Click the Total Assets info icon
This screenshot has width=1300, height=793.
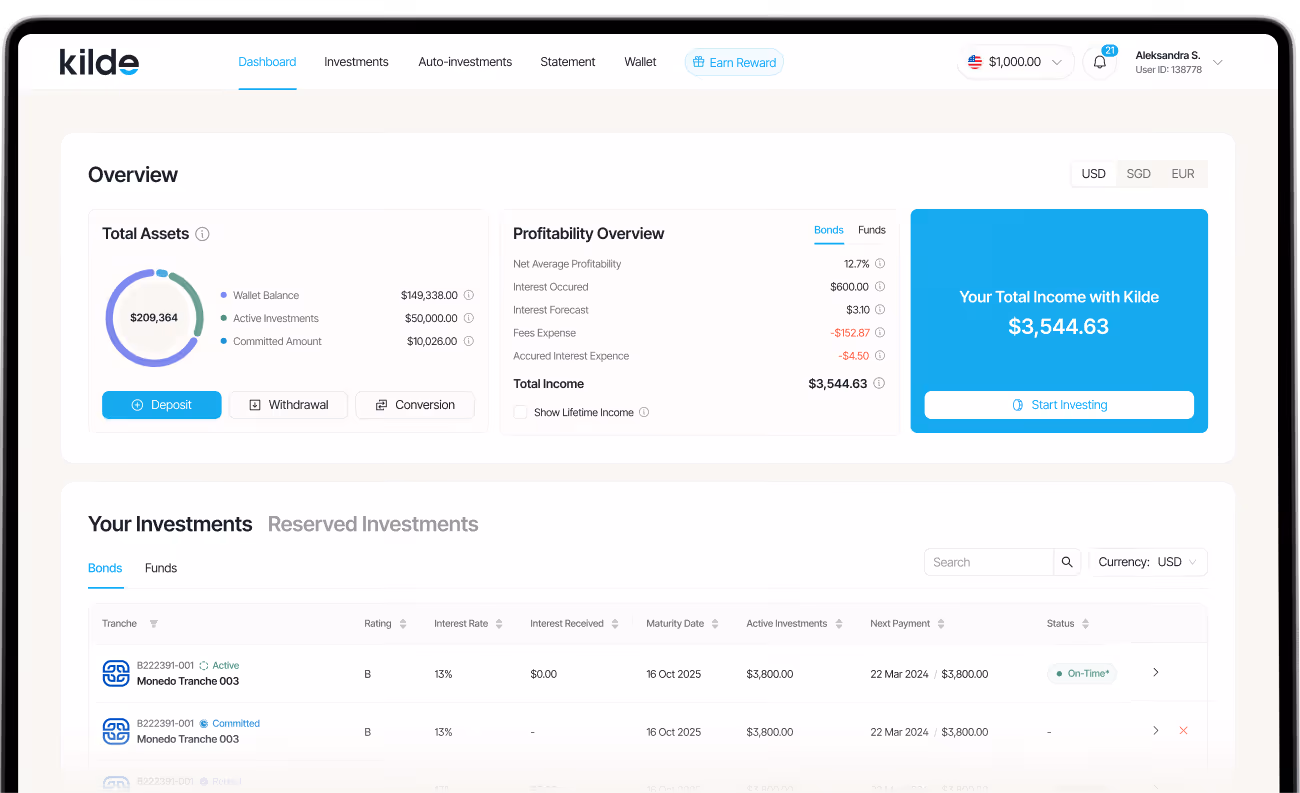[x=202, y=234]
